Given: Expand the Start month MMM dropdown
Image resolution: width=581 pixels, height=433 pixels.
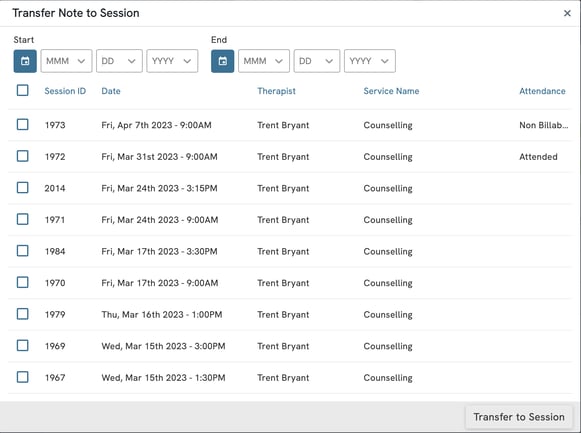Looking at the screenshot, I should 66,61.
